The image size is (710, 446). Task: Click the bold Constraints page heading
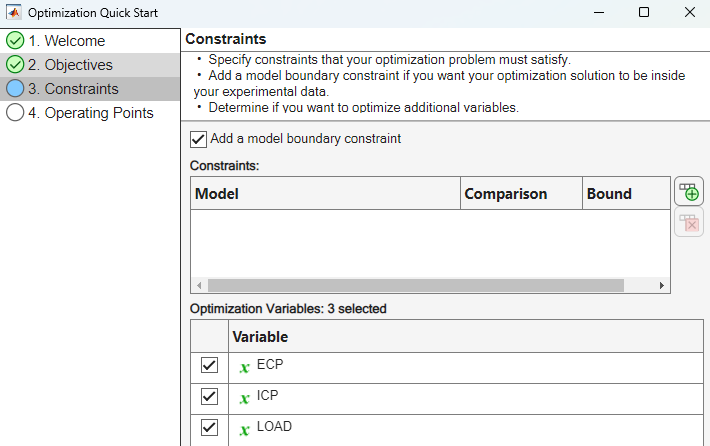(x=225, y=39)
